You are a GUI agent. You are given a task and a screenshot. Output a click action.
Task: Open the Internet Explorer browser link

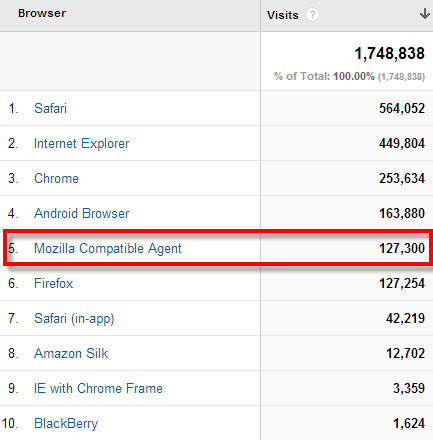click(81, 143)
